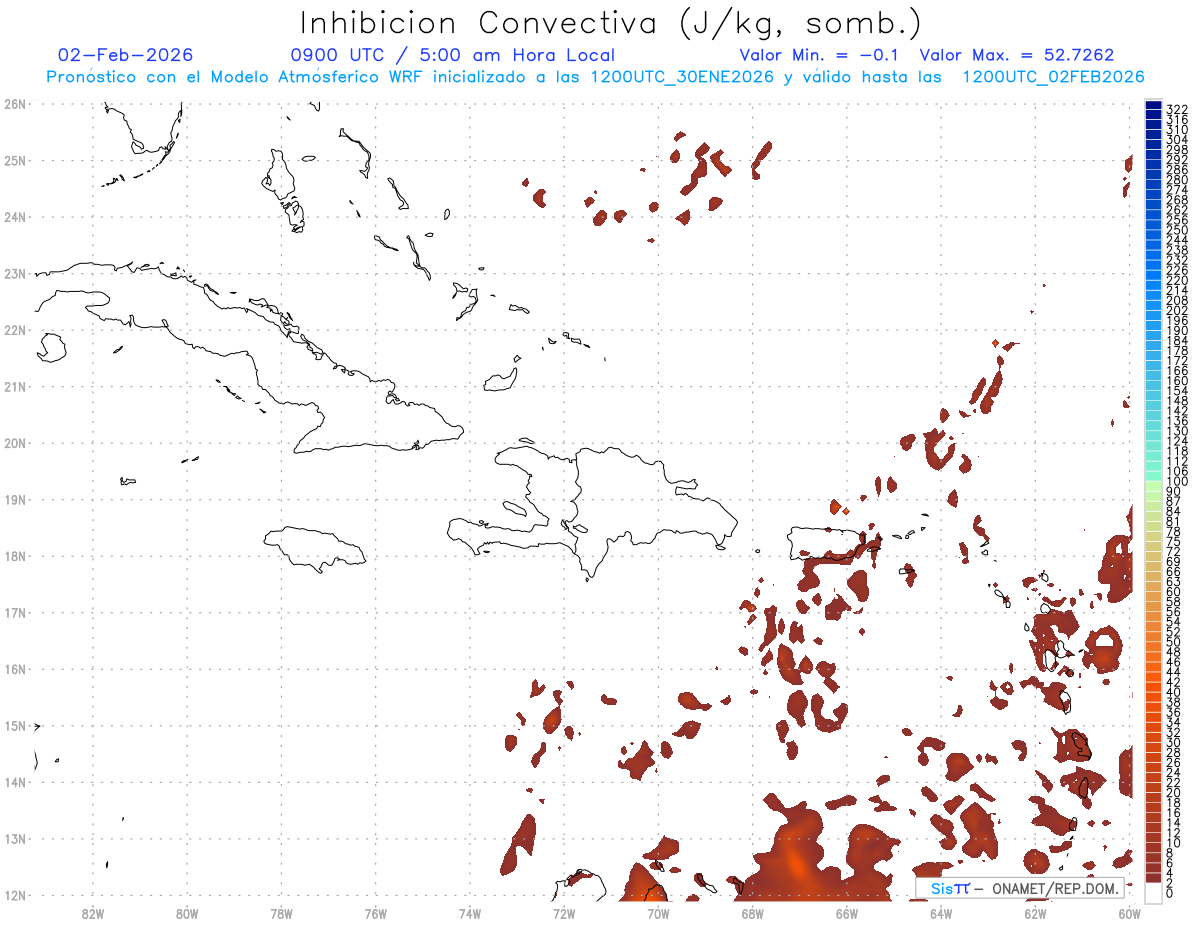Click the darkest blue swatch labeled 322
1200x927 pixels.
click(x=1153, y=106)
